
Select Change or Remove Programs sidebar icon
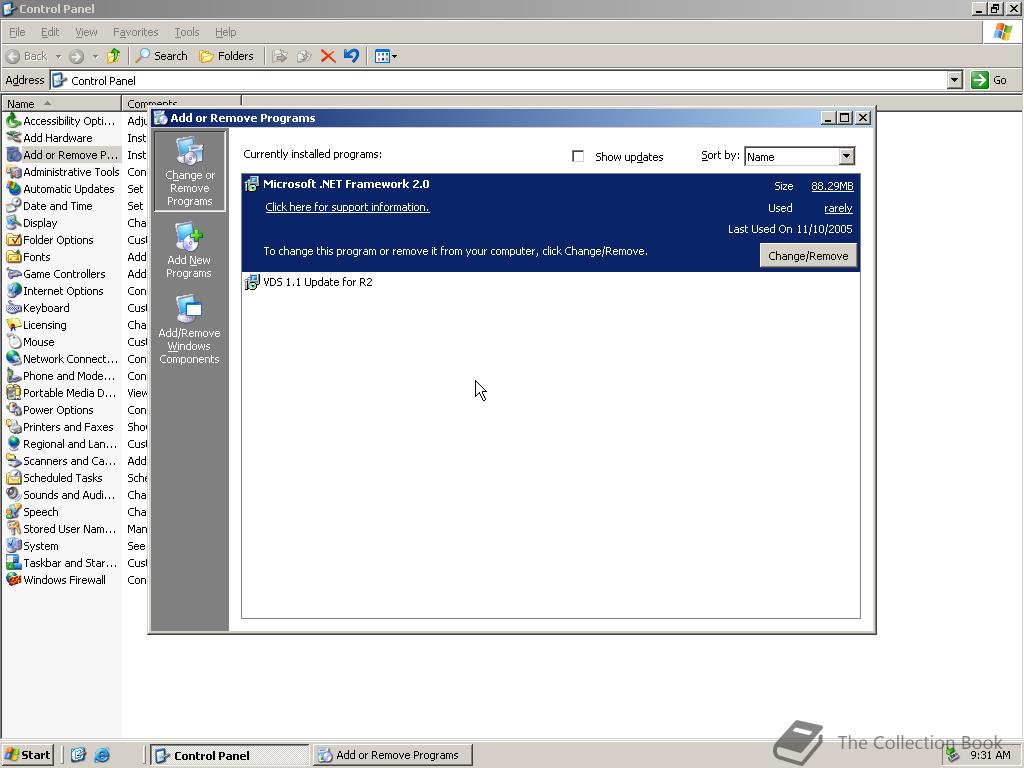pyautogui.click(x=189, y=171)
